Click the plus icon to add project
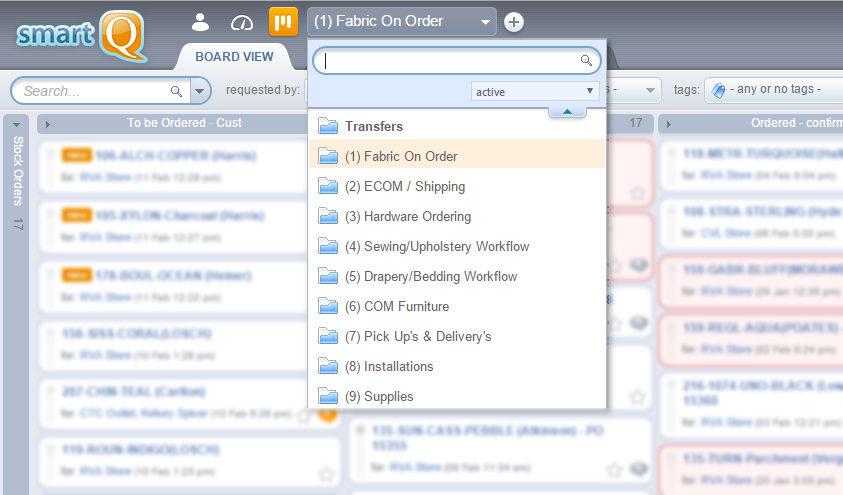 coord(514,22)
